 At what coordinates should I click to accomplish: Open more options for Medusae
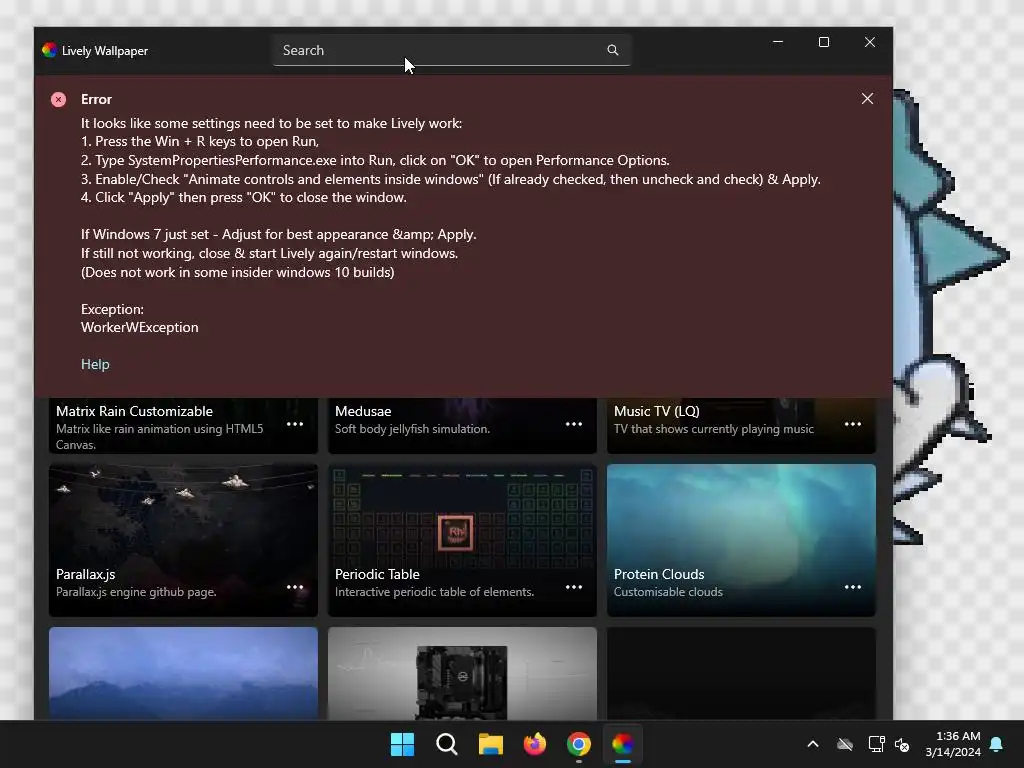point(574,424)
